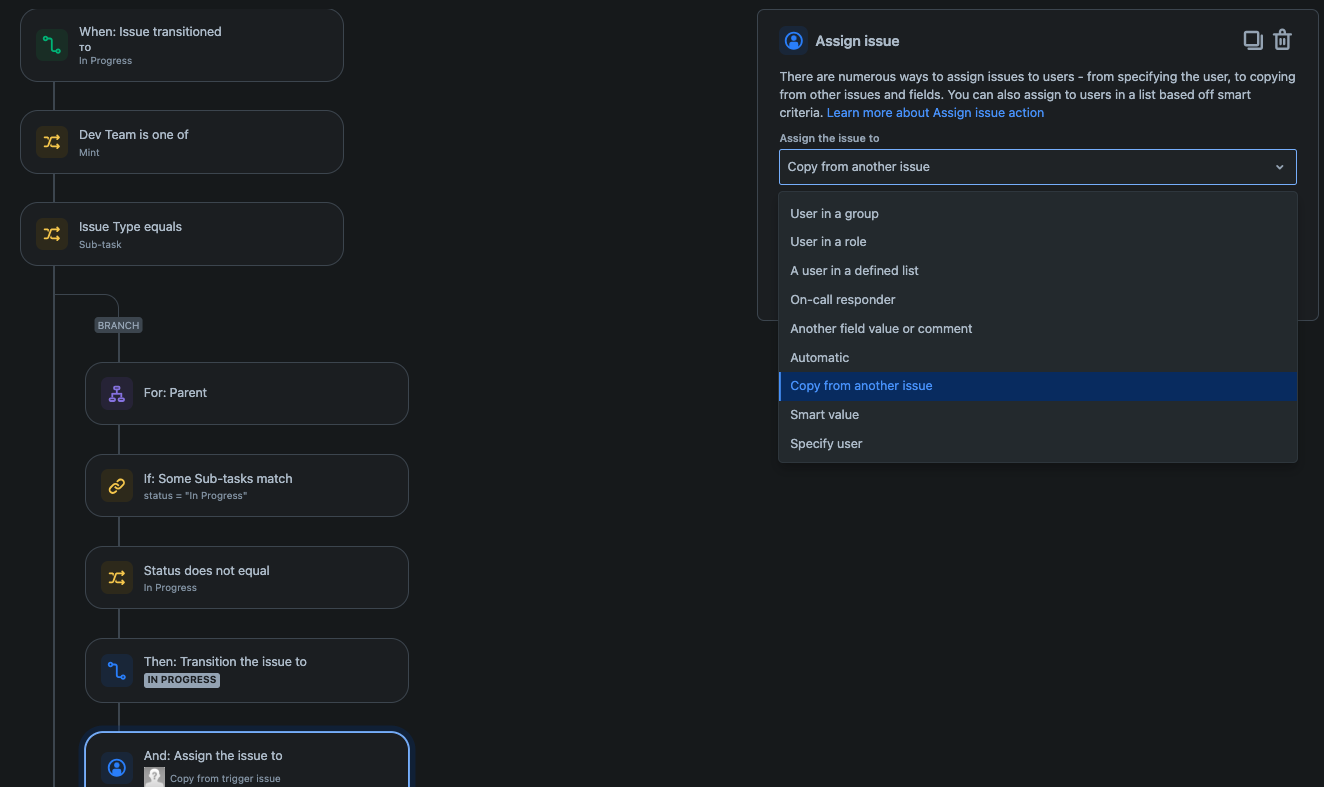Click the For: Parent branch icon

click(116, 393)
